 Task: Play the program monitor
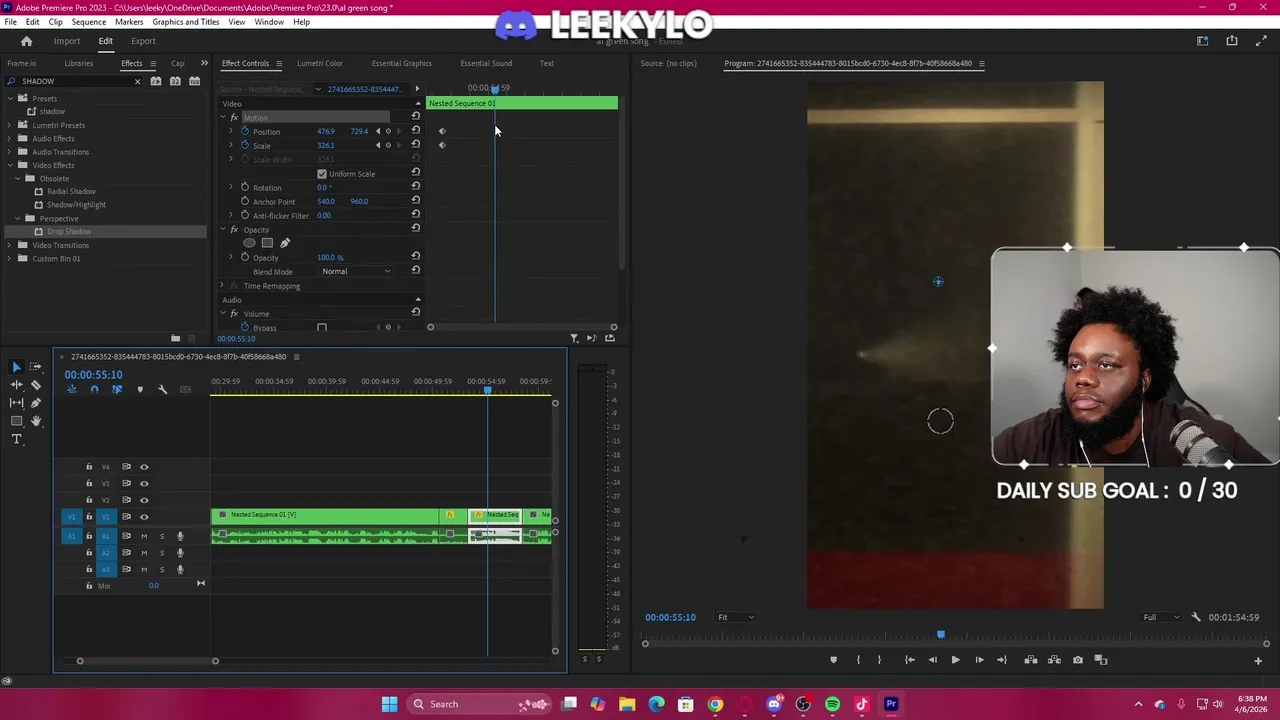[x=955, y=660]
